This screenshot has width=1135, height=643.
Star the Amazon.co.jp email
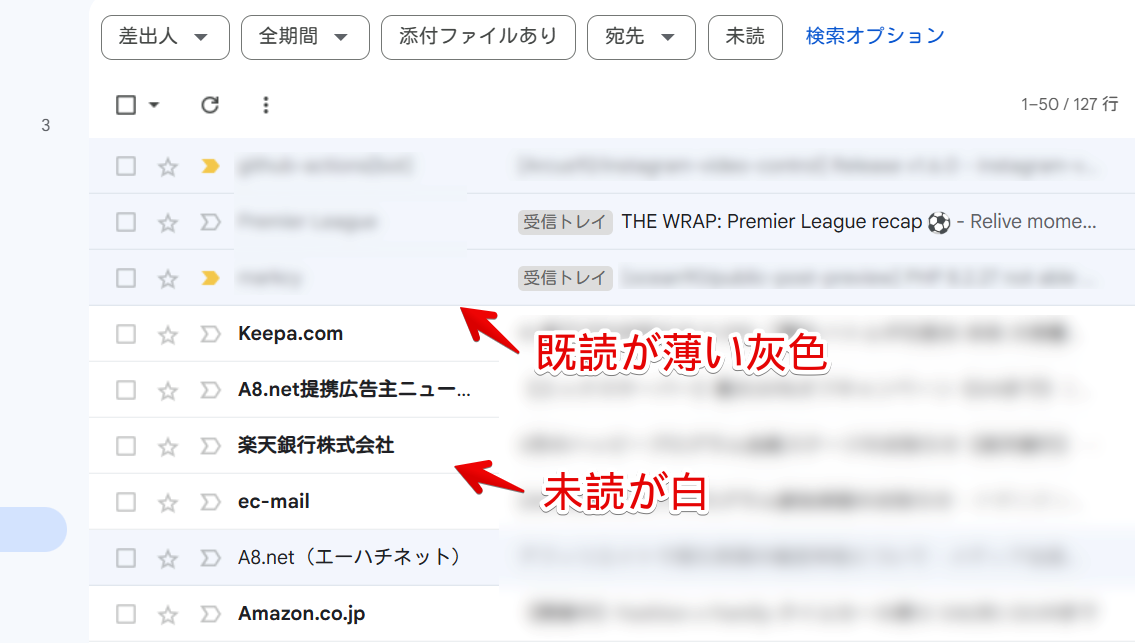pos(168,615)
